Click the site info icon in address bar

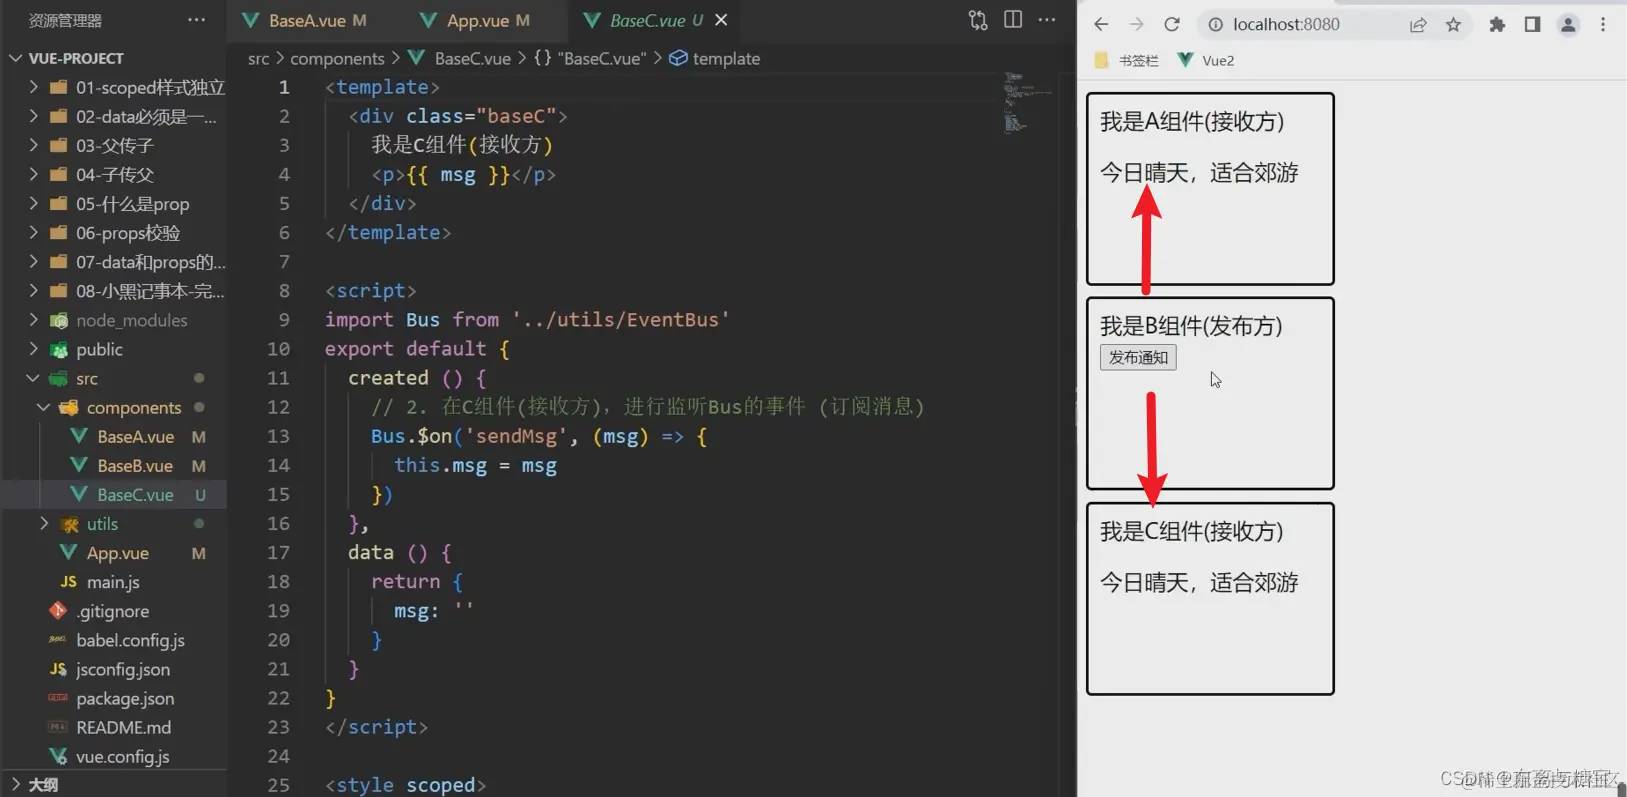coord(1215,24)
